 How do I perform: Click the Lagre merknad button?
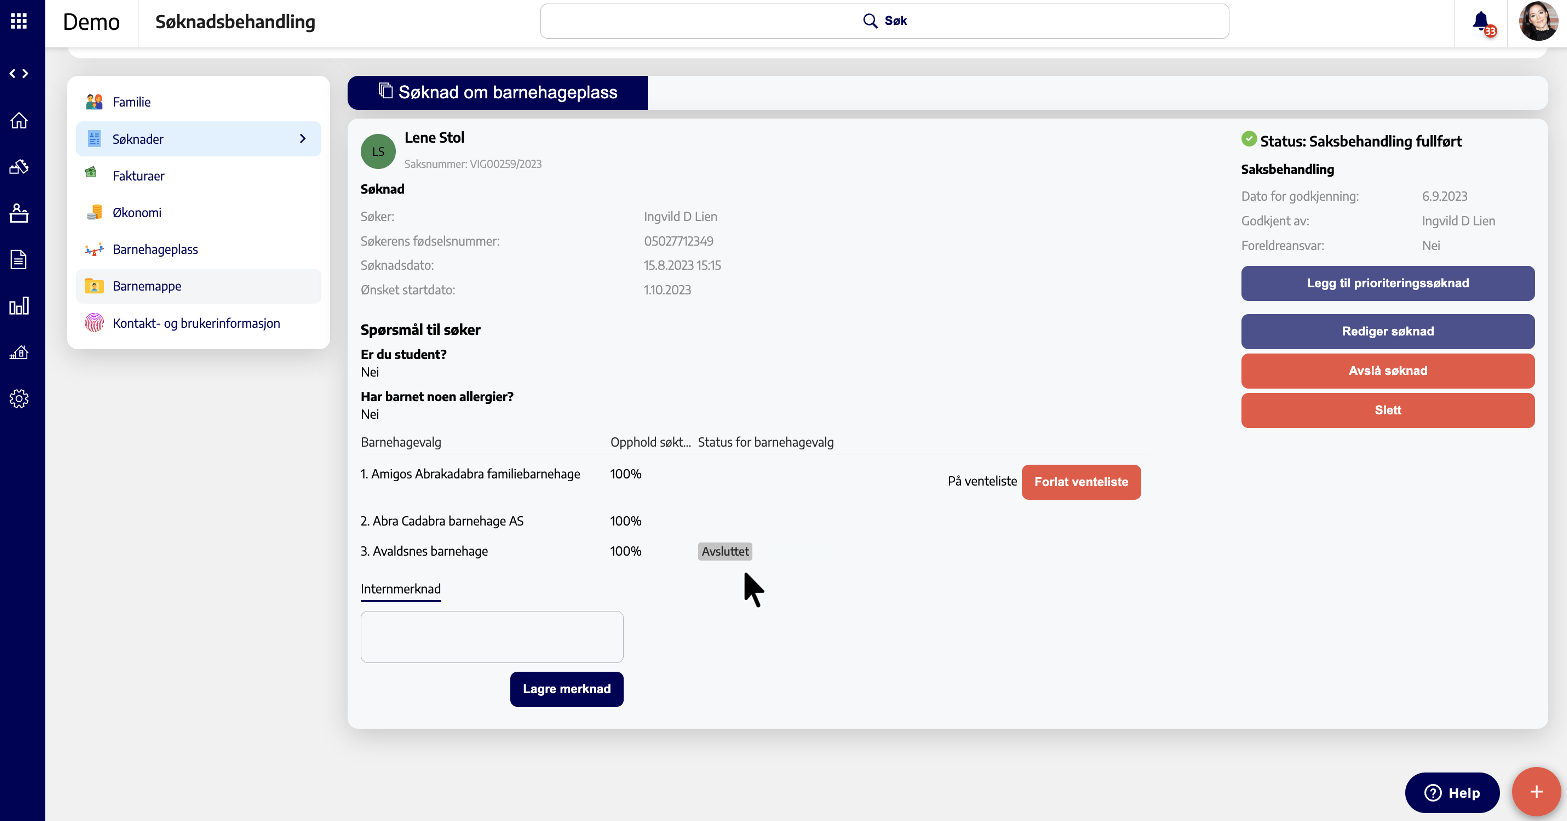[x=567, y=689]
